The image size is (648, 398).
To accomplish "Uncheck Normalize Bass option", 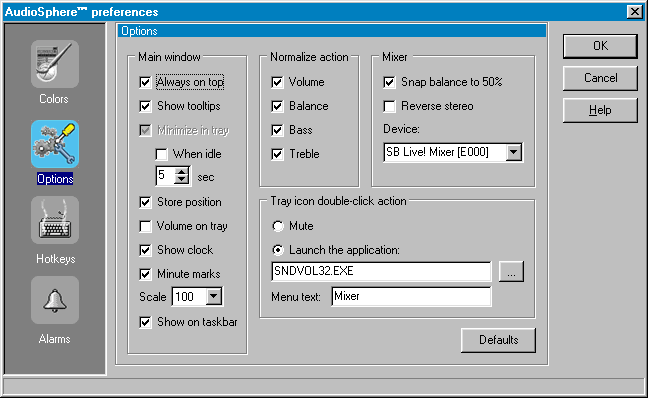I will [277, 130].
